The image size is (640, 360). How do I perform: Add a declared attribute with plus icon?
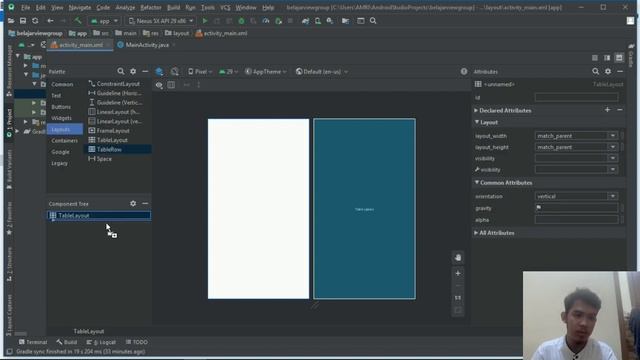pyautogui.click(x=607, y=110)
